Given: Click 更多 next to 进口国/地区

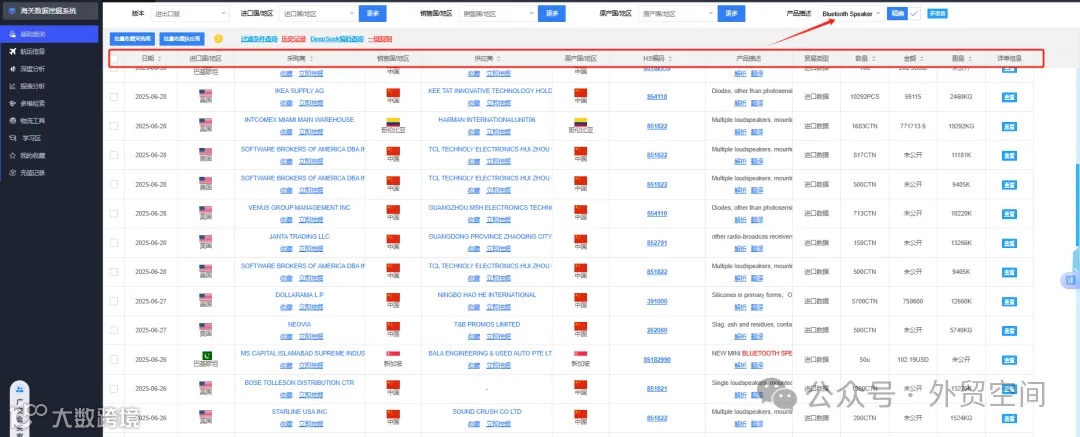Looking at the screenshot, I should pos(373,13).
